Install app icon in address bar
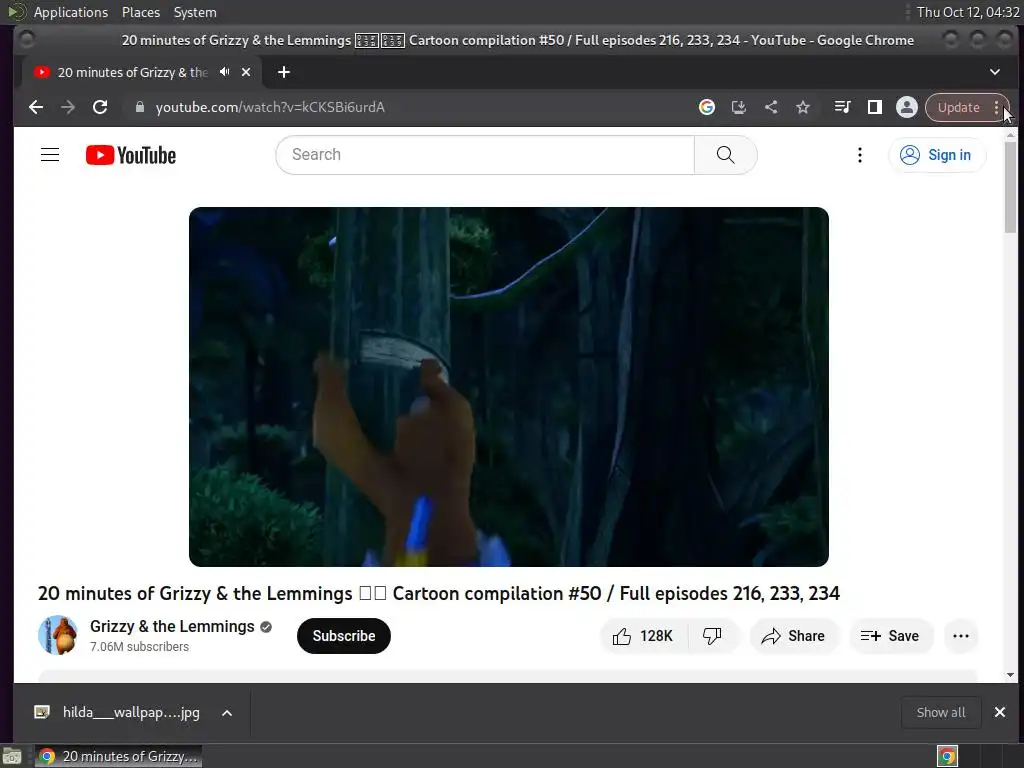This screenshot has width=1024, height=768. coord(739,107)
